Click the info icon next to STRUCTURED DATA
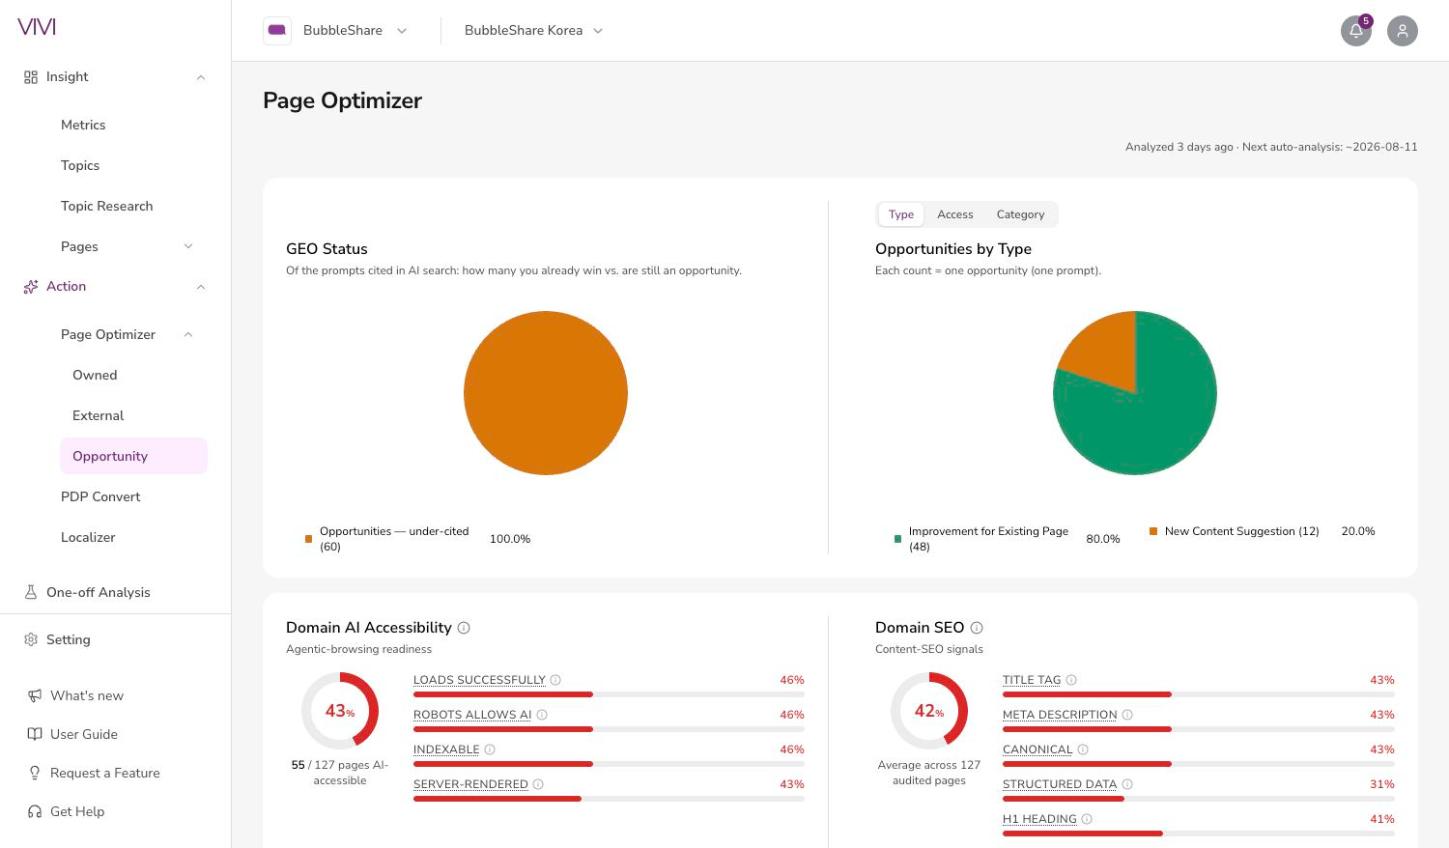This screenshot has height=848, width=1449. tap(1127, 784)
